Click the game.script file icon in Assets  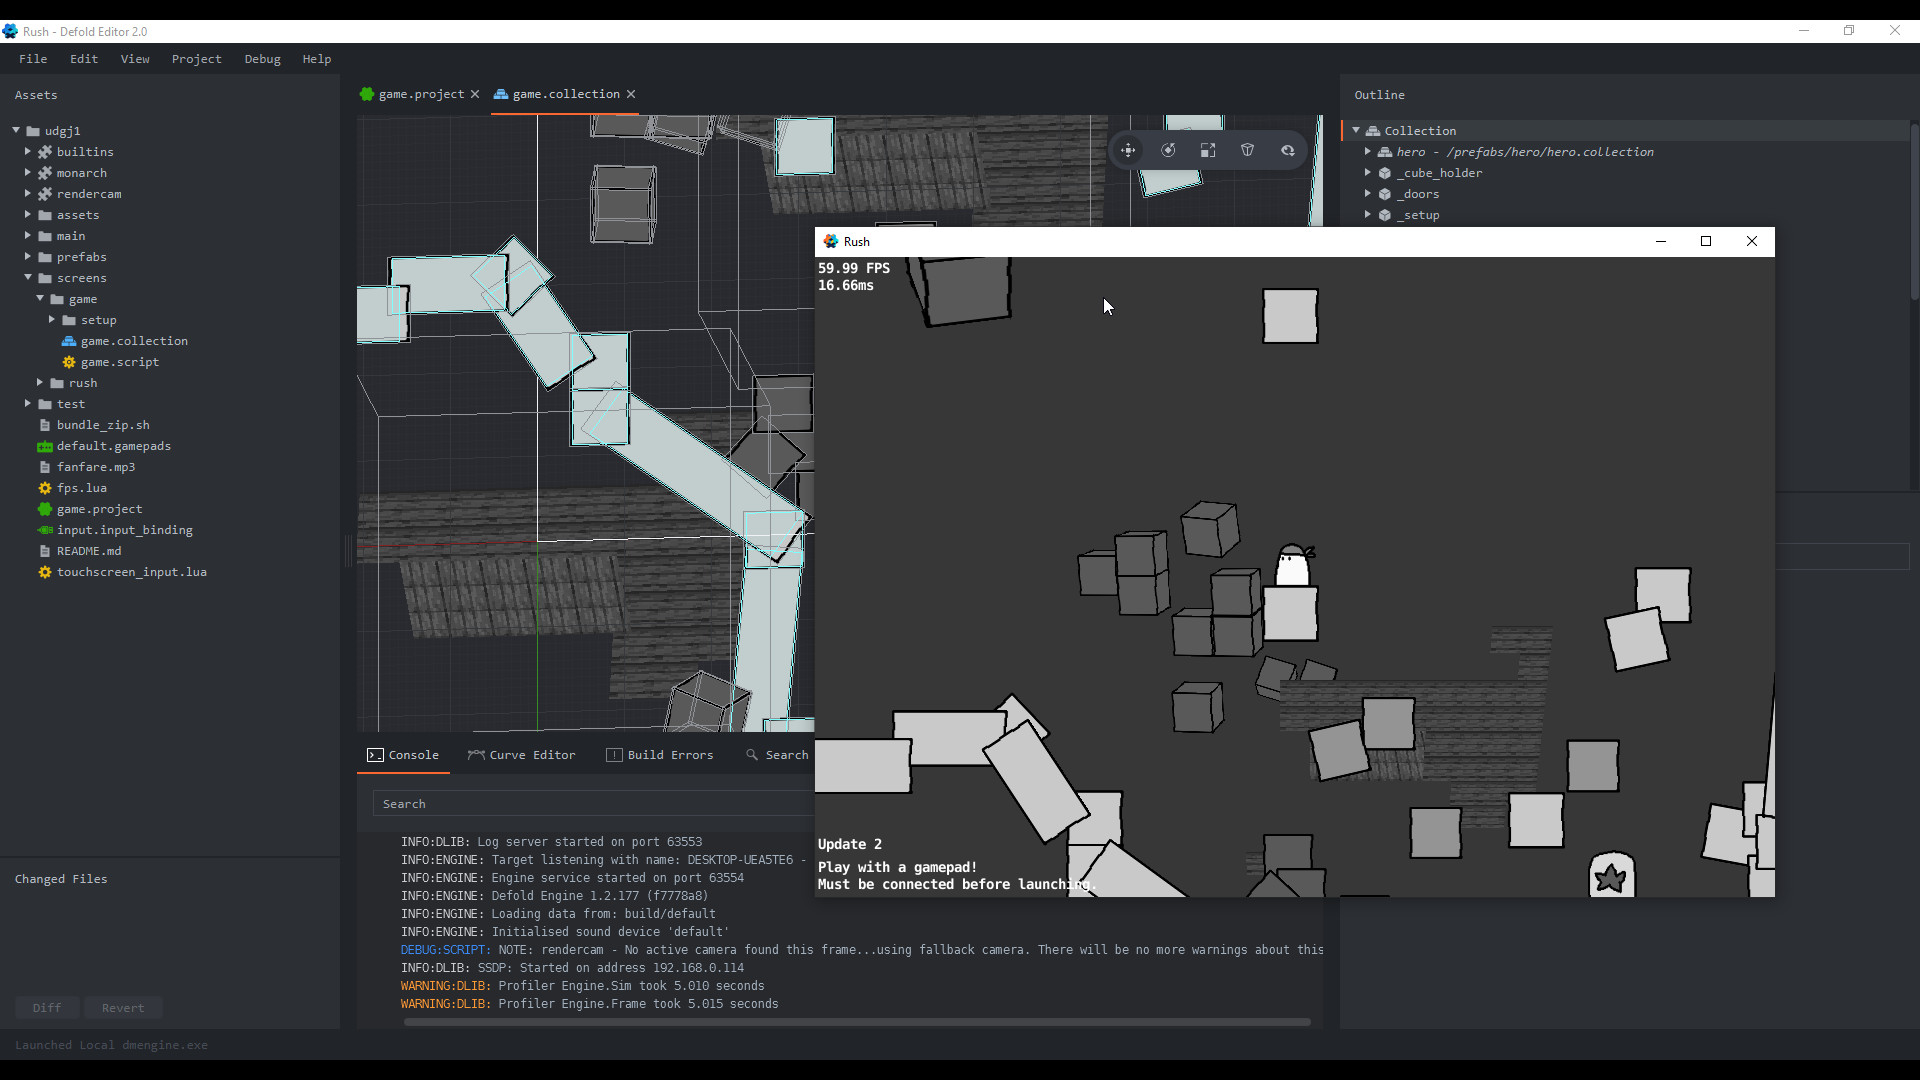point(69,362)
